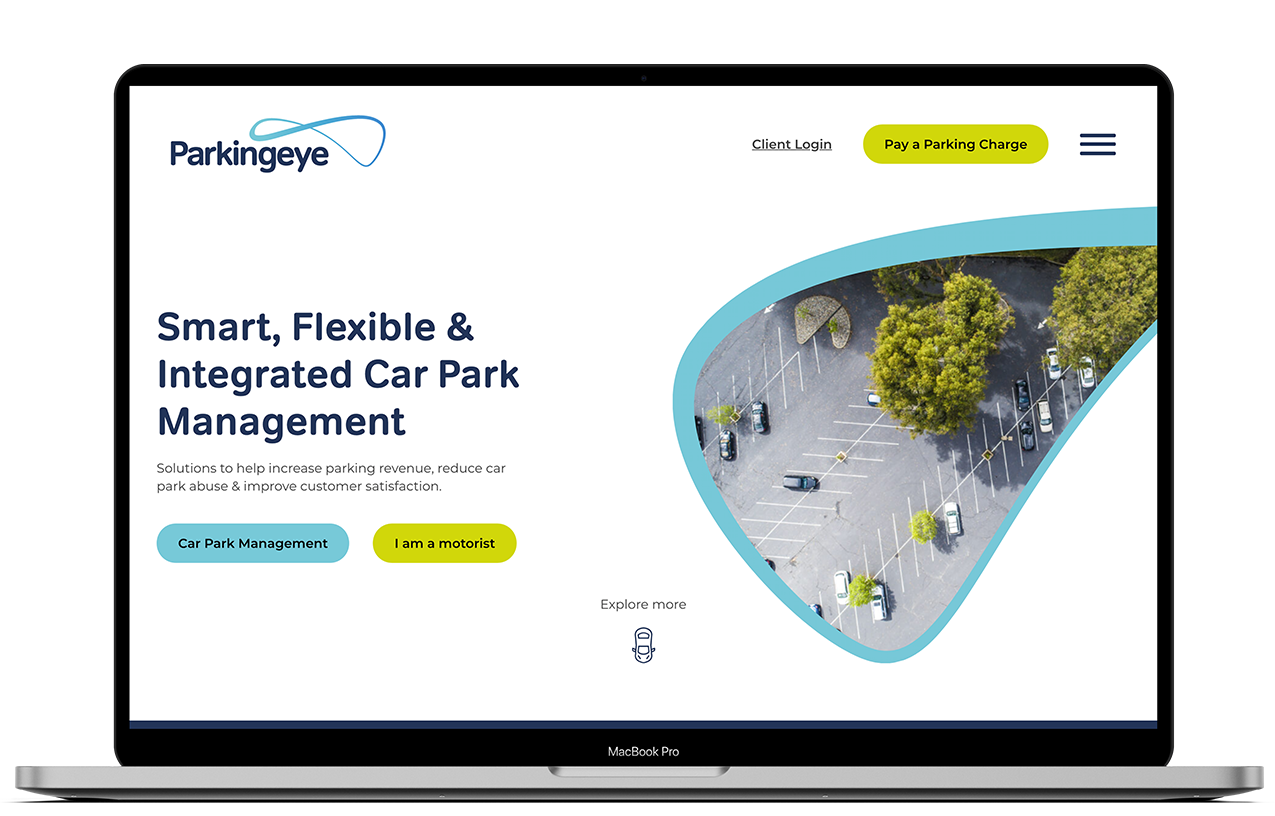Select the Car Park Management button

(252, 543)
